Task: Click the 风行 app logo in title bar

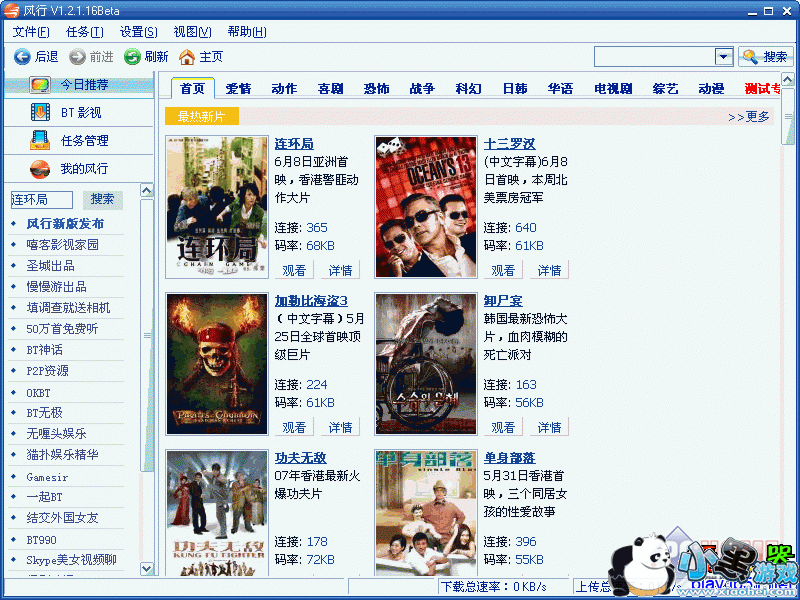Action: pos(11,10)
